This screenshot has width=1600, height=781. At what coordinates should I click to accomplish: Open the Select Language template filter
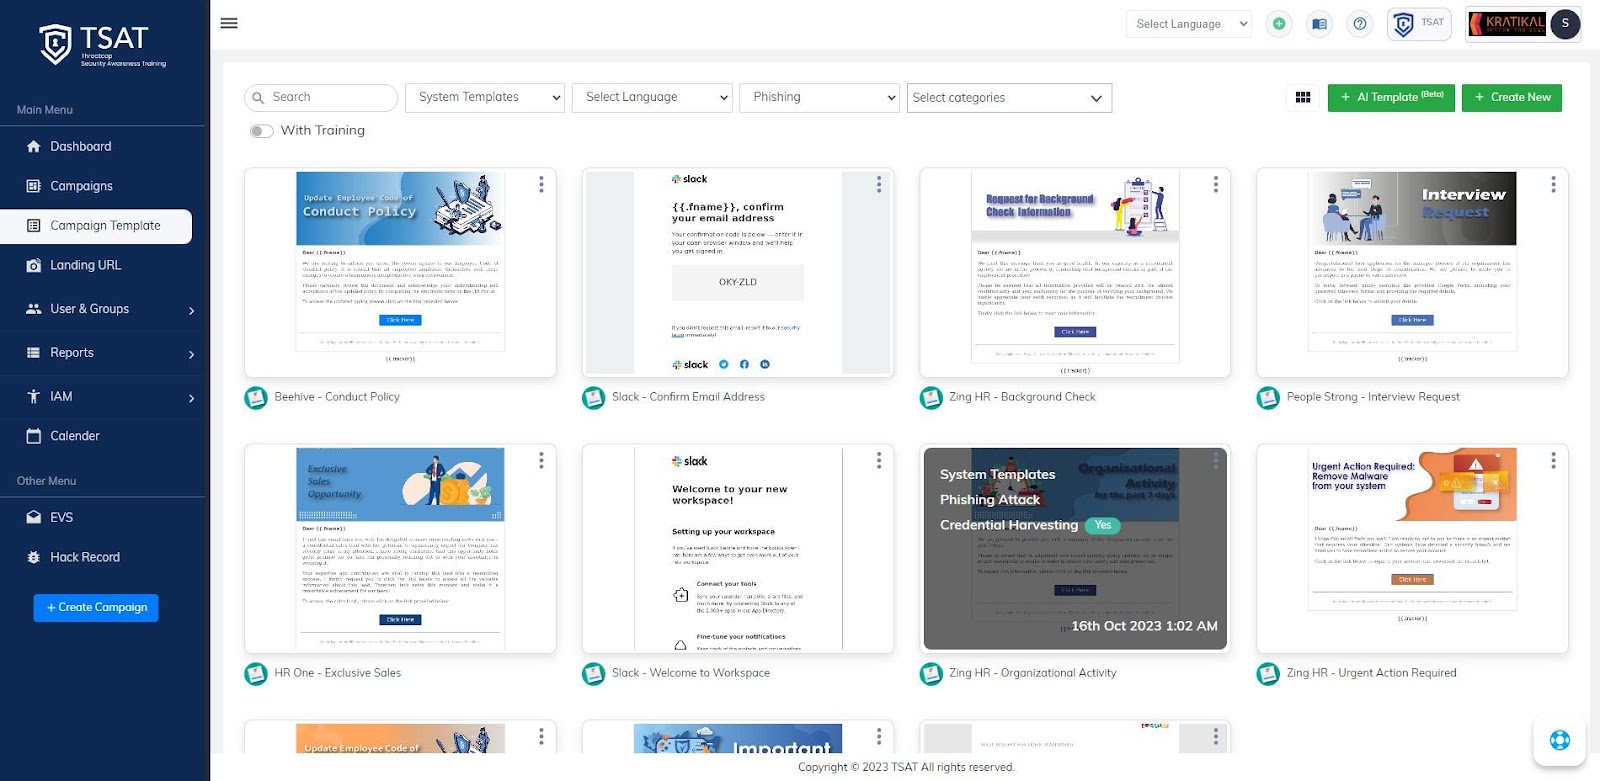[653, 98]
